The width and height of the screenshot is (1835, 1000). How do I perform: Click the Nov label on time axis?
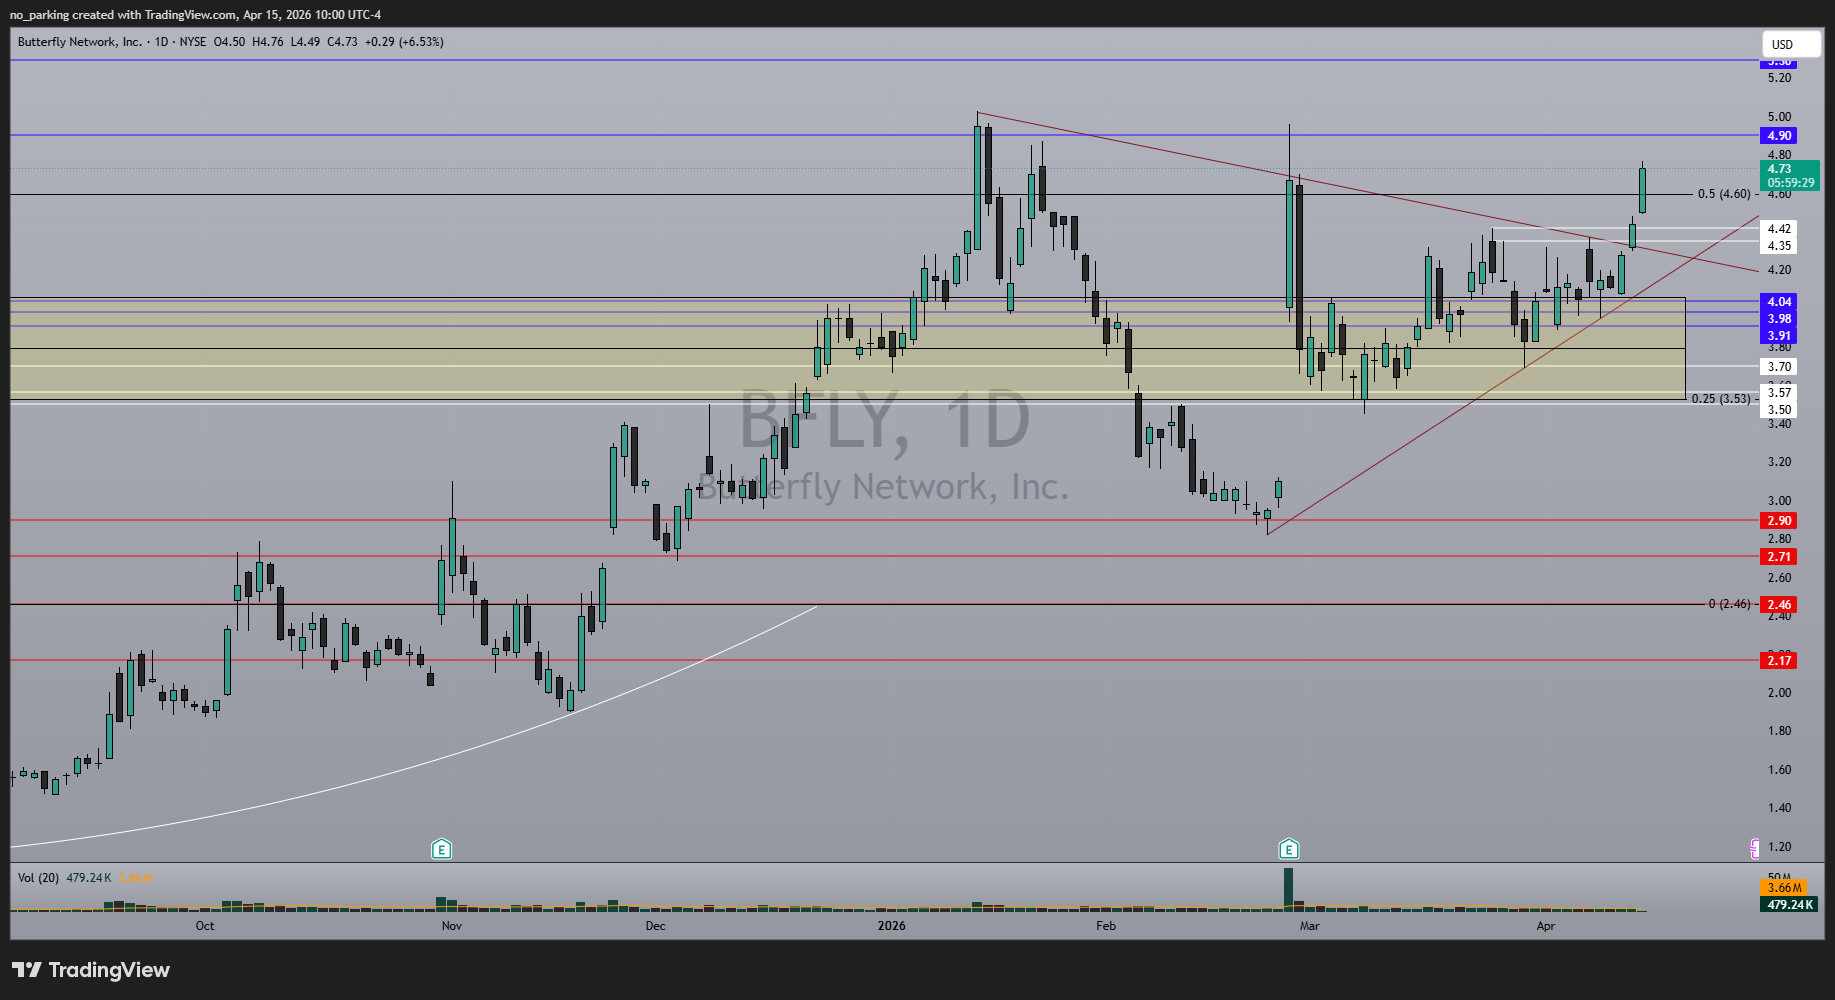click(x=452, y=926)
